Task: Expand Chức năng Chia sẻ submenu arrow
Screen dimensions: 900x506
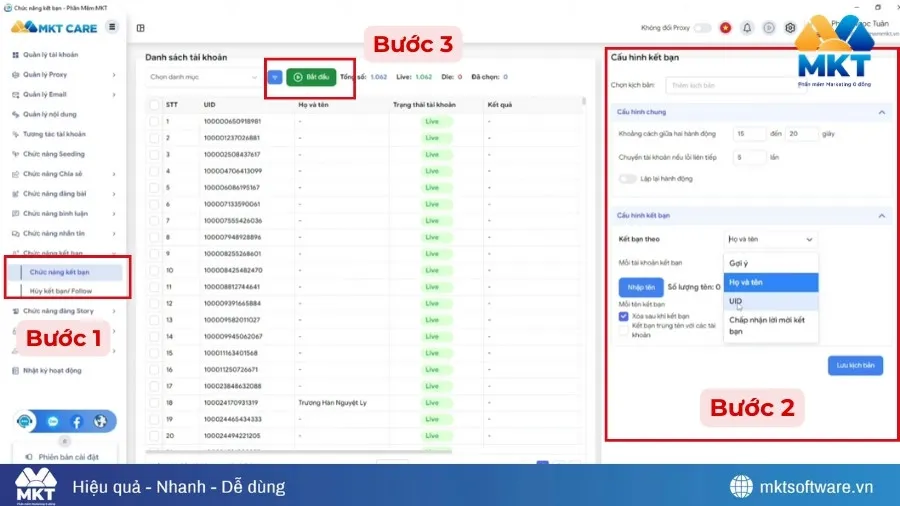Action: [114, 174]
